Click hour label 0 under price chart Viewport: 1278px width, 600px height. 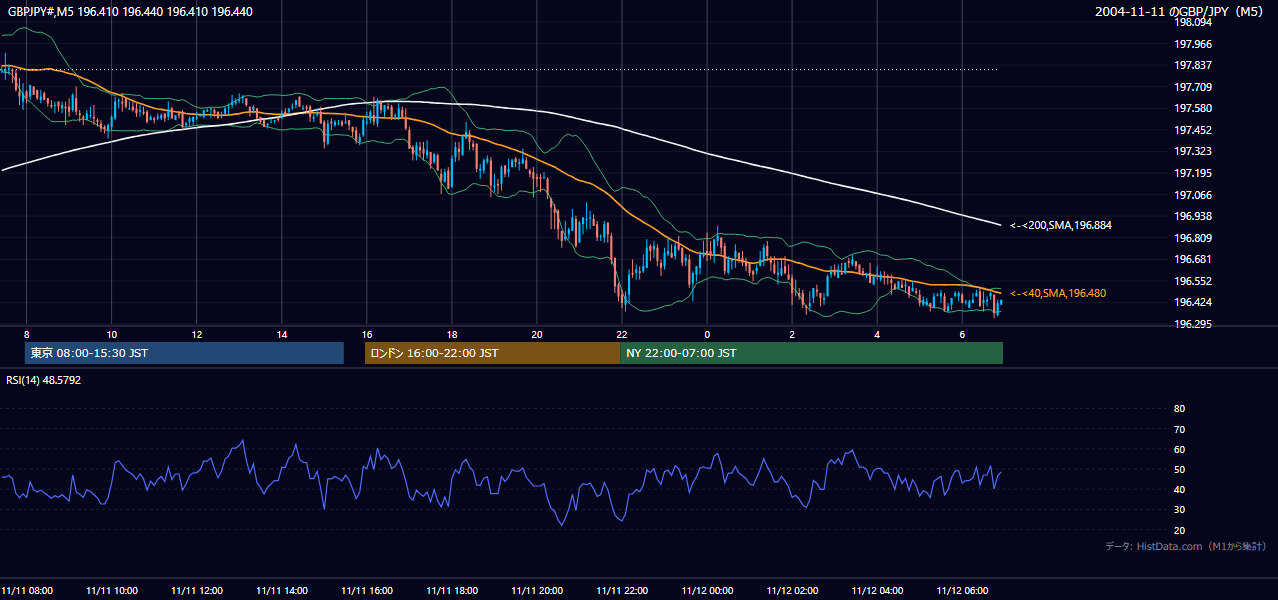(707, 334)
